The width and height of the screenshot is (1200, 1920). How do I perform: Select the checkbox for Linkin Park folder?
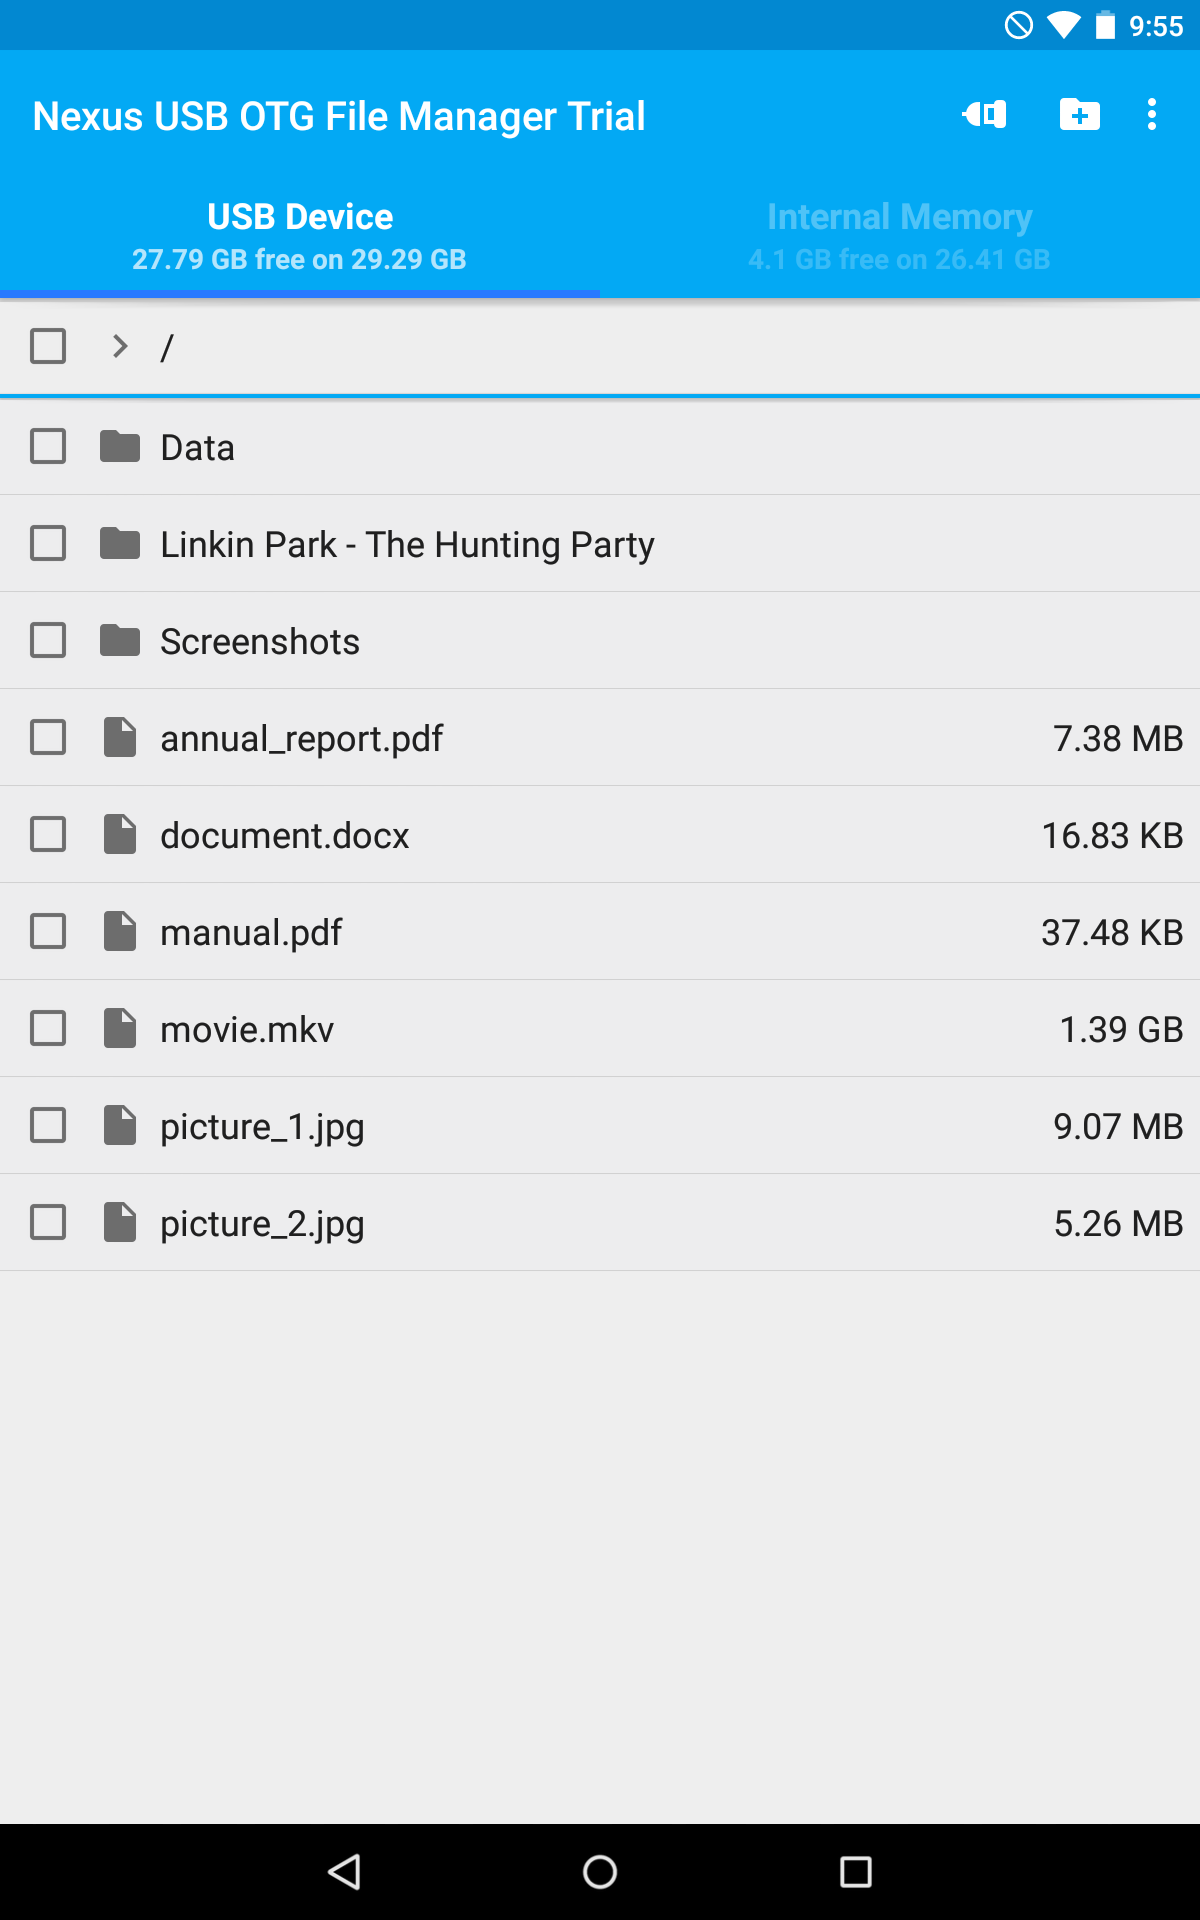(47, 543)
